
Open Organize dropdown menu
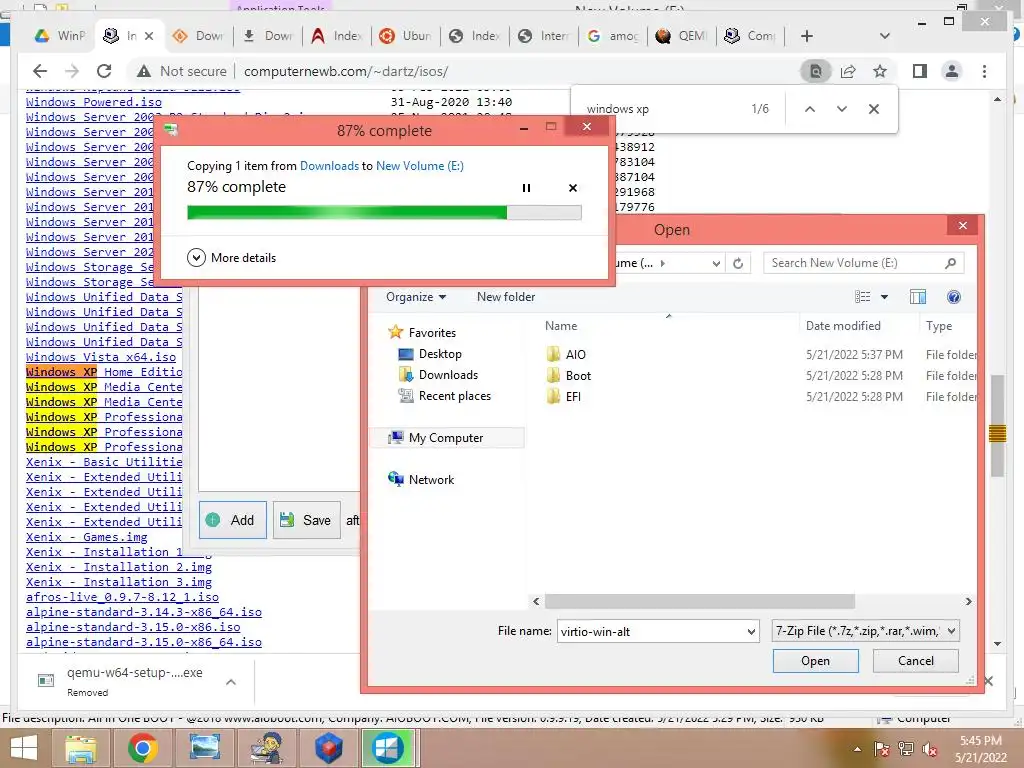(x=416, y=297)
